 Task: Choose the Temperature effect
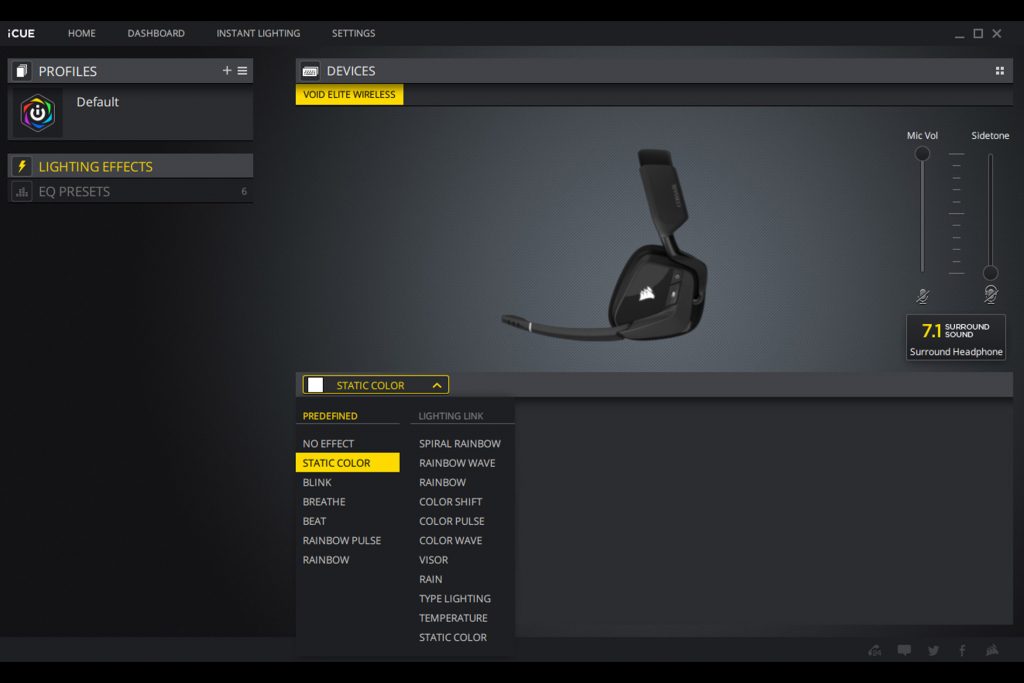pos(453,618)
